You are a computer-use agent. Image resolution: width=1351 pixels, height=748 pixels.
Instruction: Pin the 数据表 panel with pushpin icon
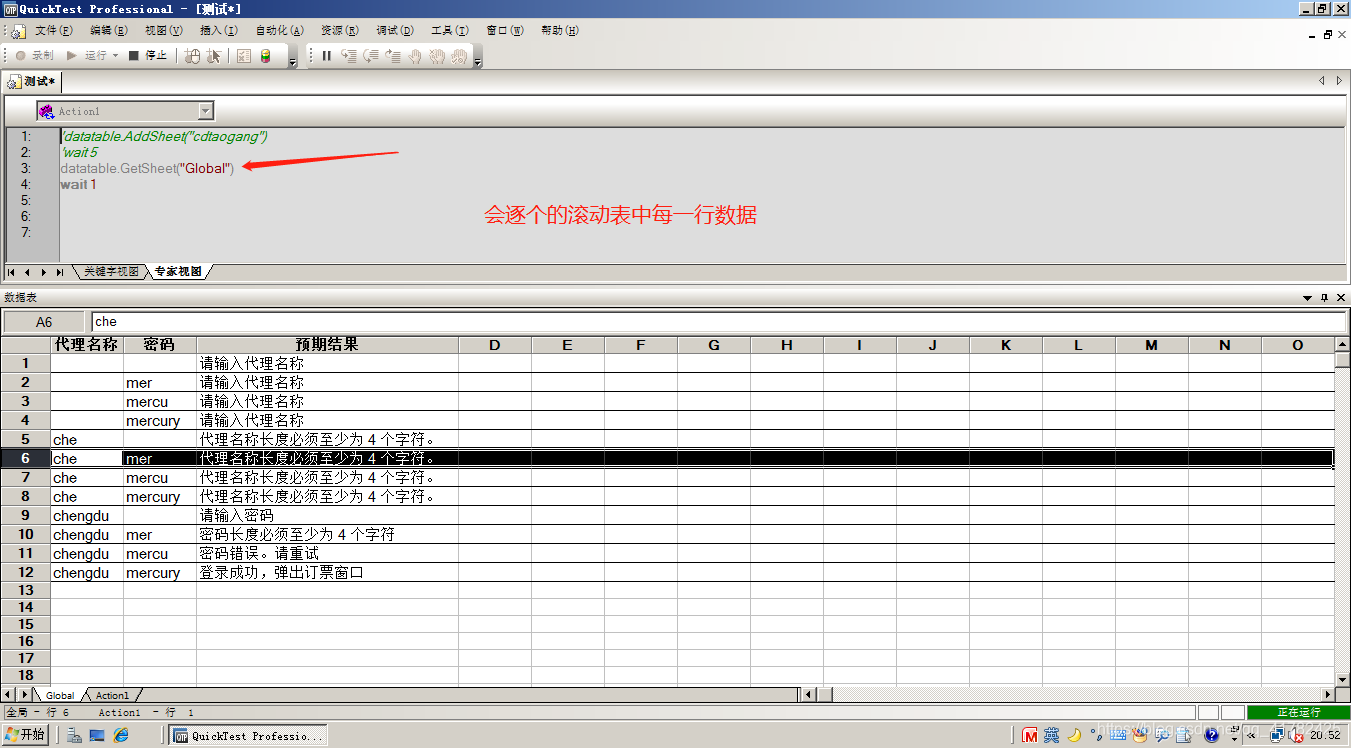[1324, 298]
